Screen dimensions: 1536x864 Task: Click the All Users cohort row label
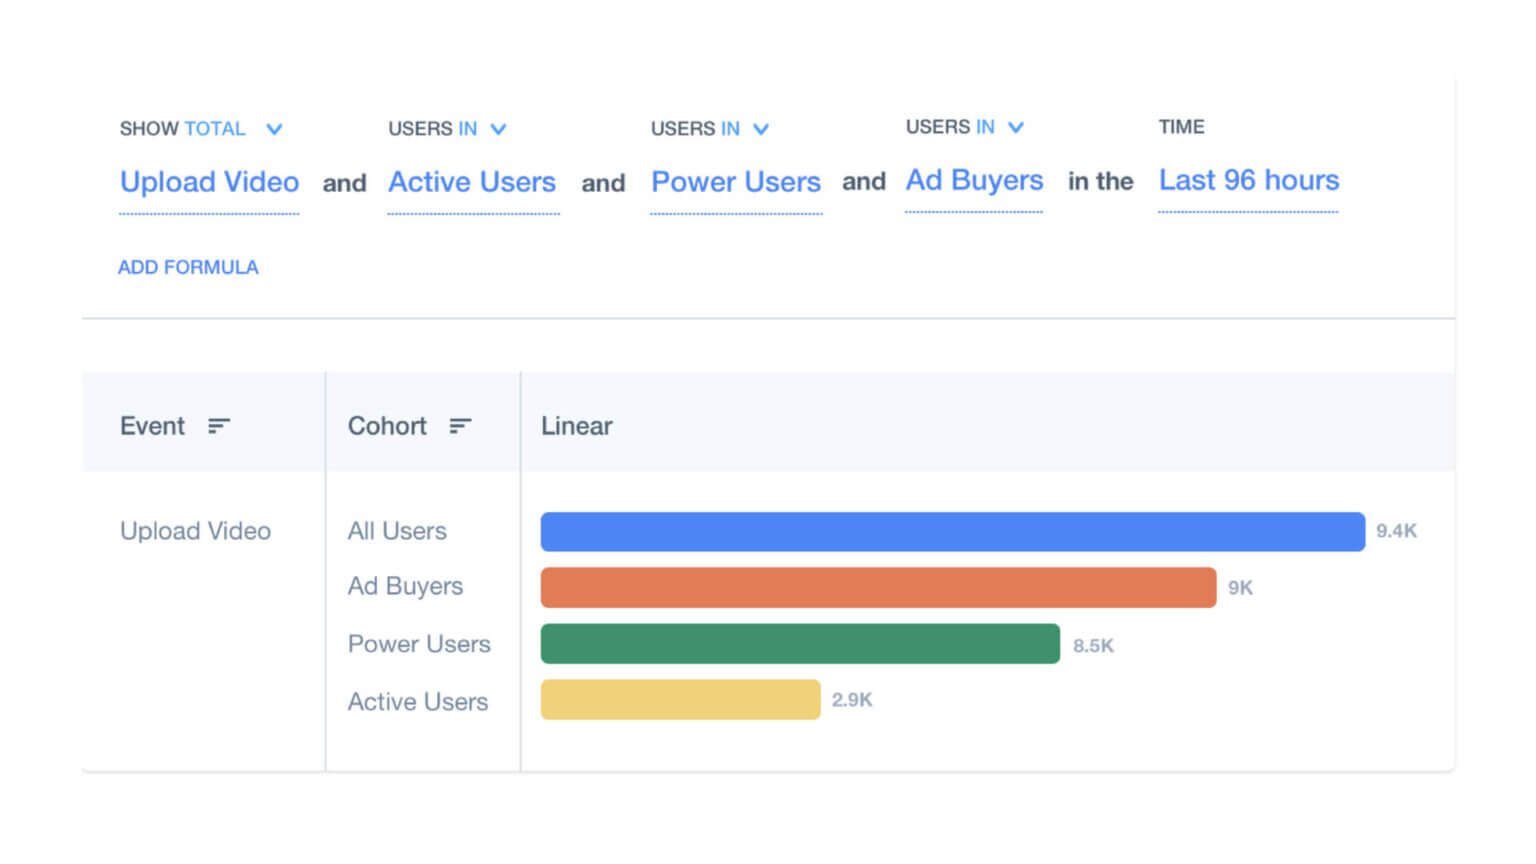396,531
